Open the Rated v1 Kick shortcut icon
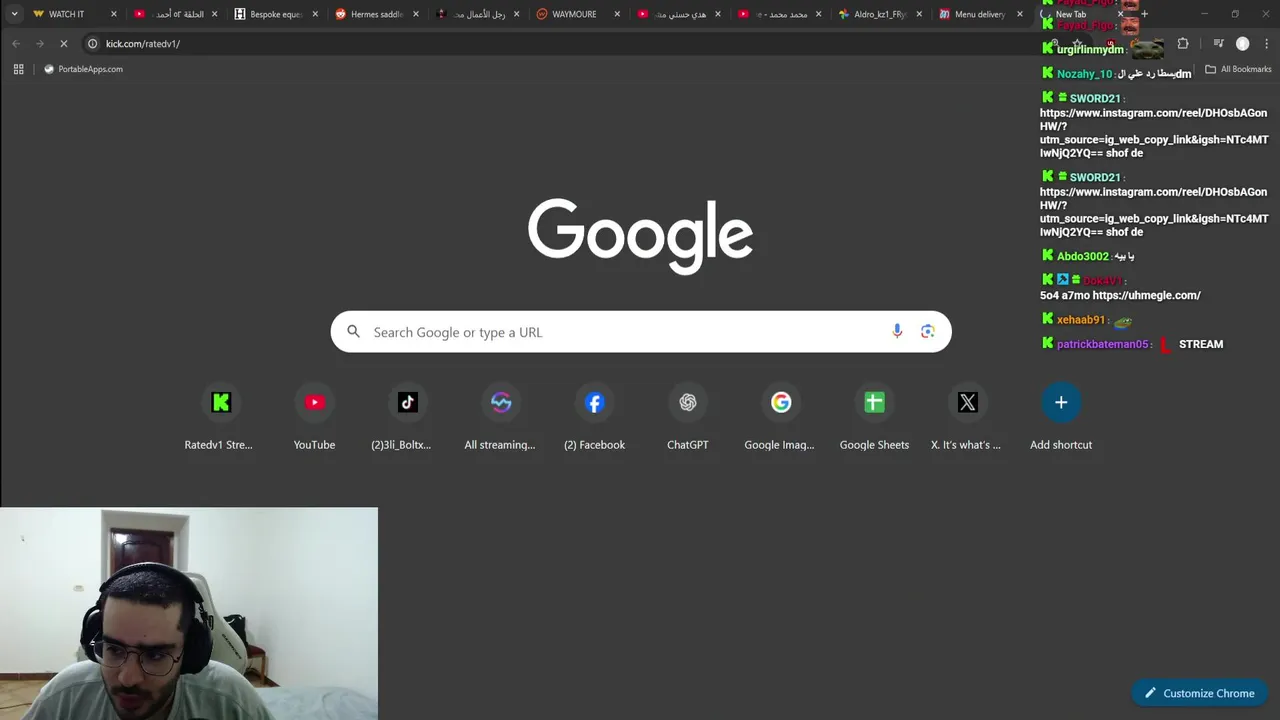Viewport: 1280px width, 720px height. (221, 402)
